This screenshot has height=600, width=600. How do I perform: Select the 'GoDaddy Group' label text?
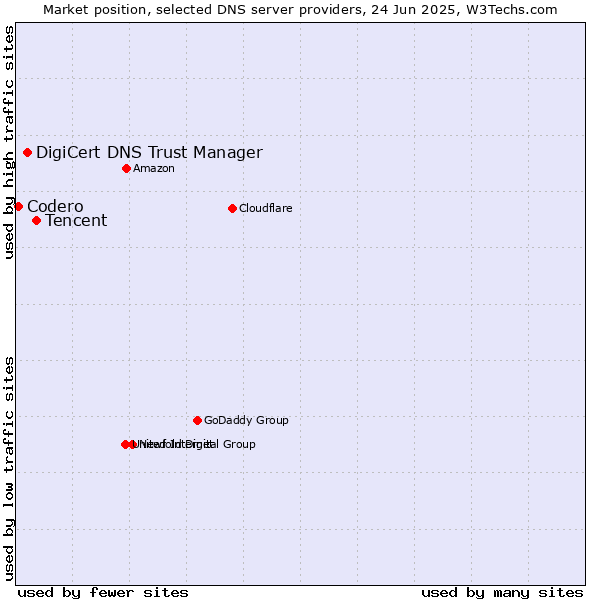246,421
